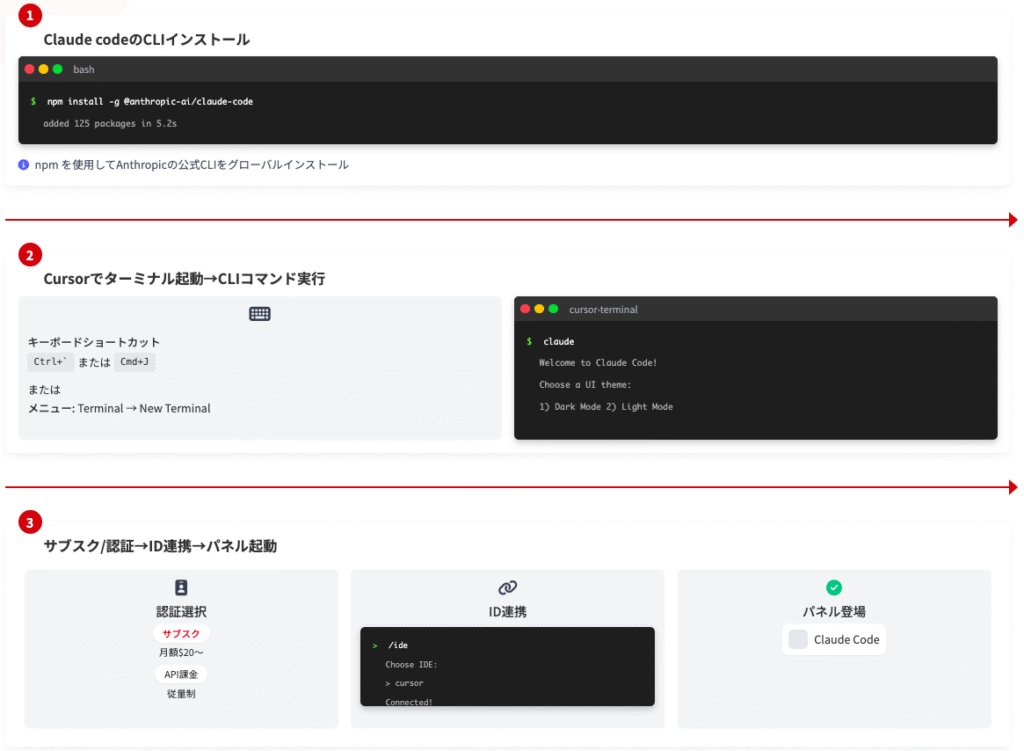Click the yellow dot in bash terminal
This screenshot has width=1024, height=751.
click(x=44, y=69)
